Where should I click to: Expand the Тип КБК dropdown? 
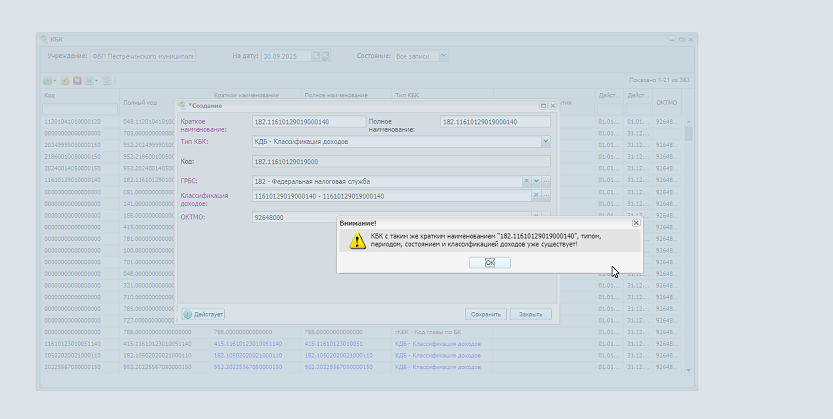click(546, 142)
